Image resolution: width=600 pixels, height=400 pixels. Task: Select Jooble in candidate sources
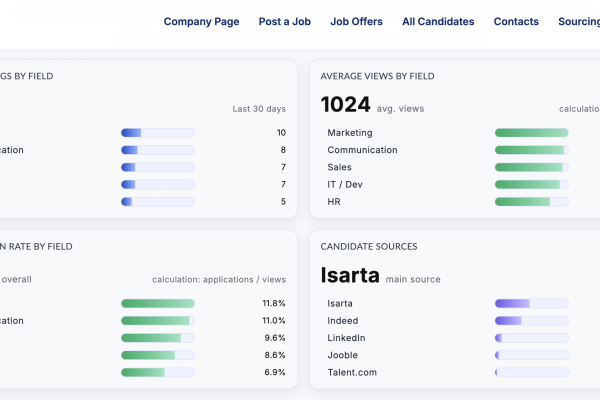click(343, 355)
